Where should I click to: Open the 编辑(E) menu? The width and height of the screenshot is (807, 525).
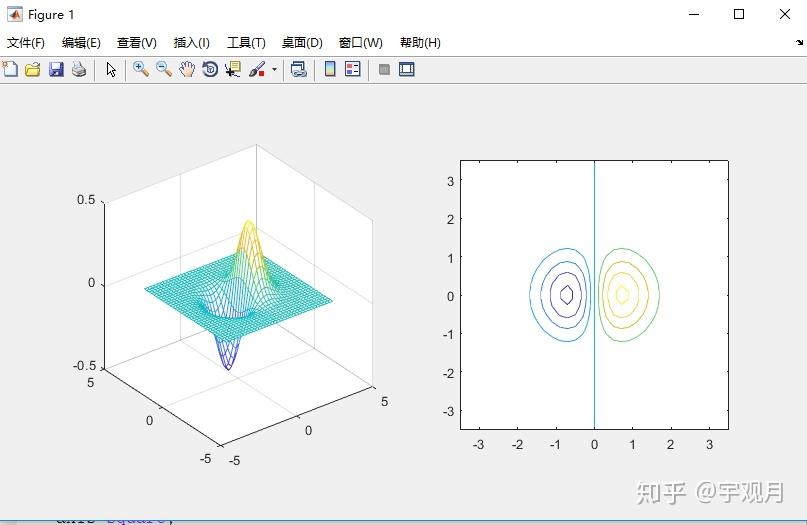81,43
